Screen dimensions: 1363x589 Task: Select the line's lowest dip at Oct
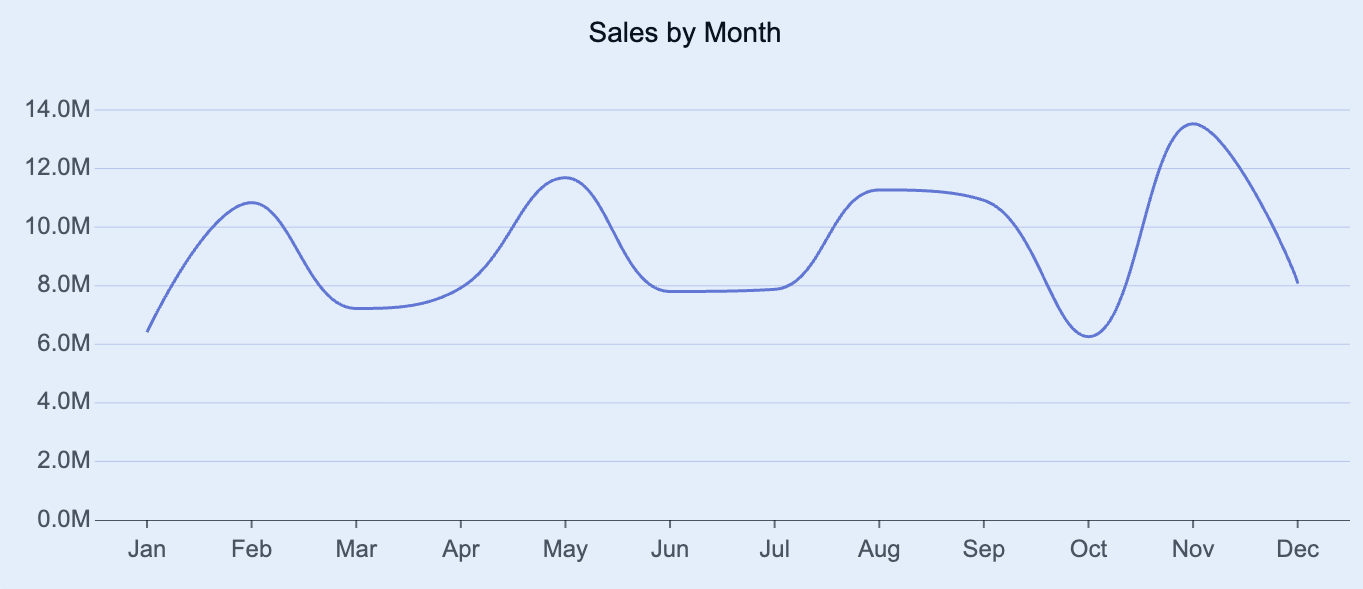click(1088, 336)
